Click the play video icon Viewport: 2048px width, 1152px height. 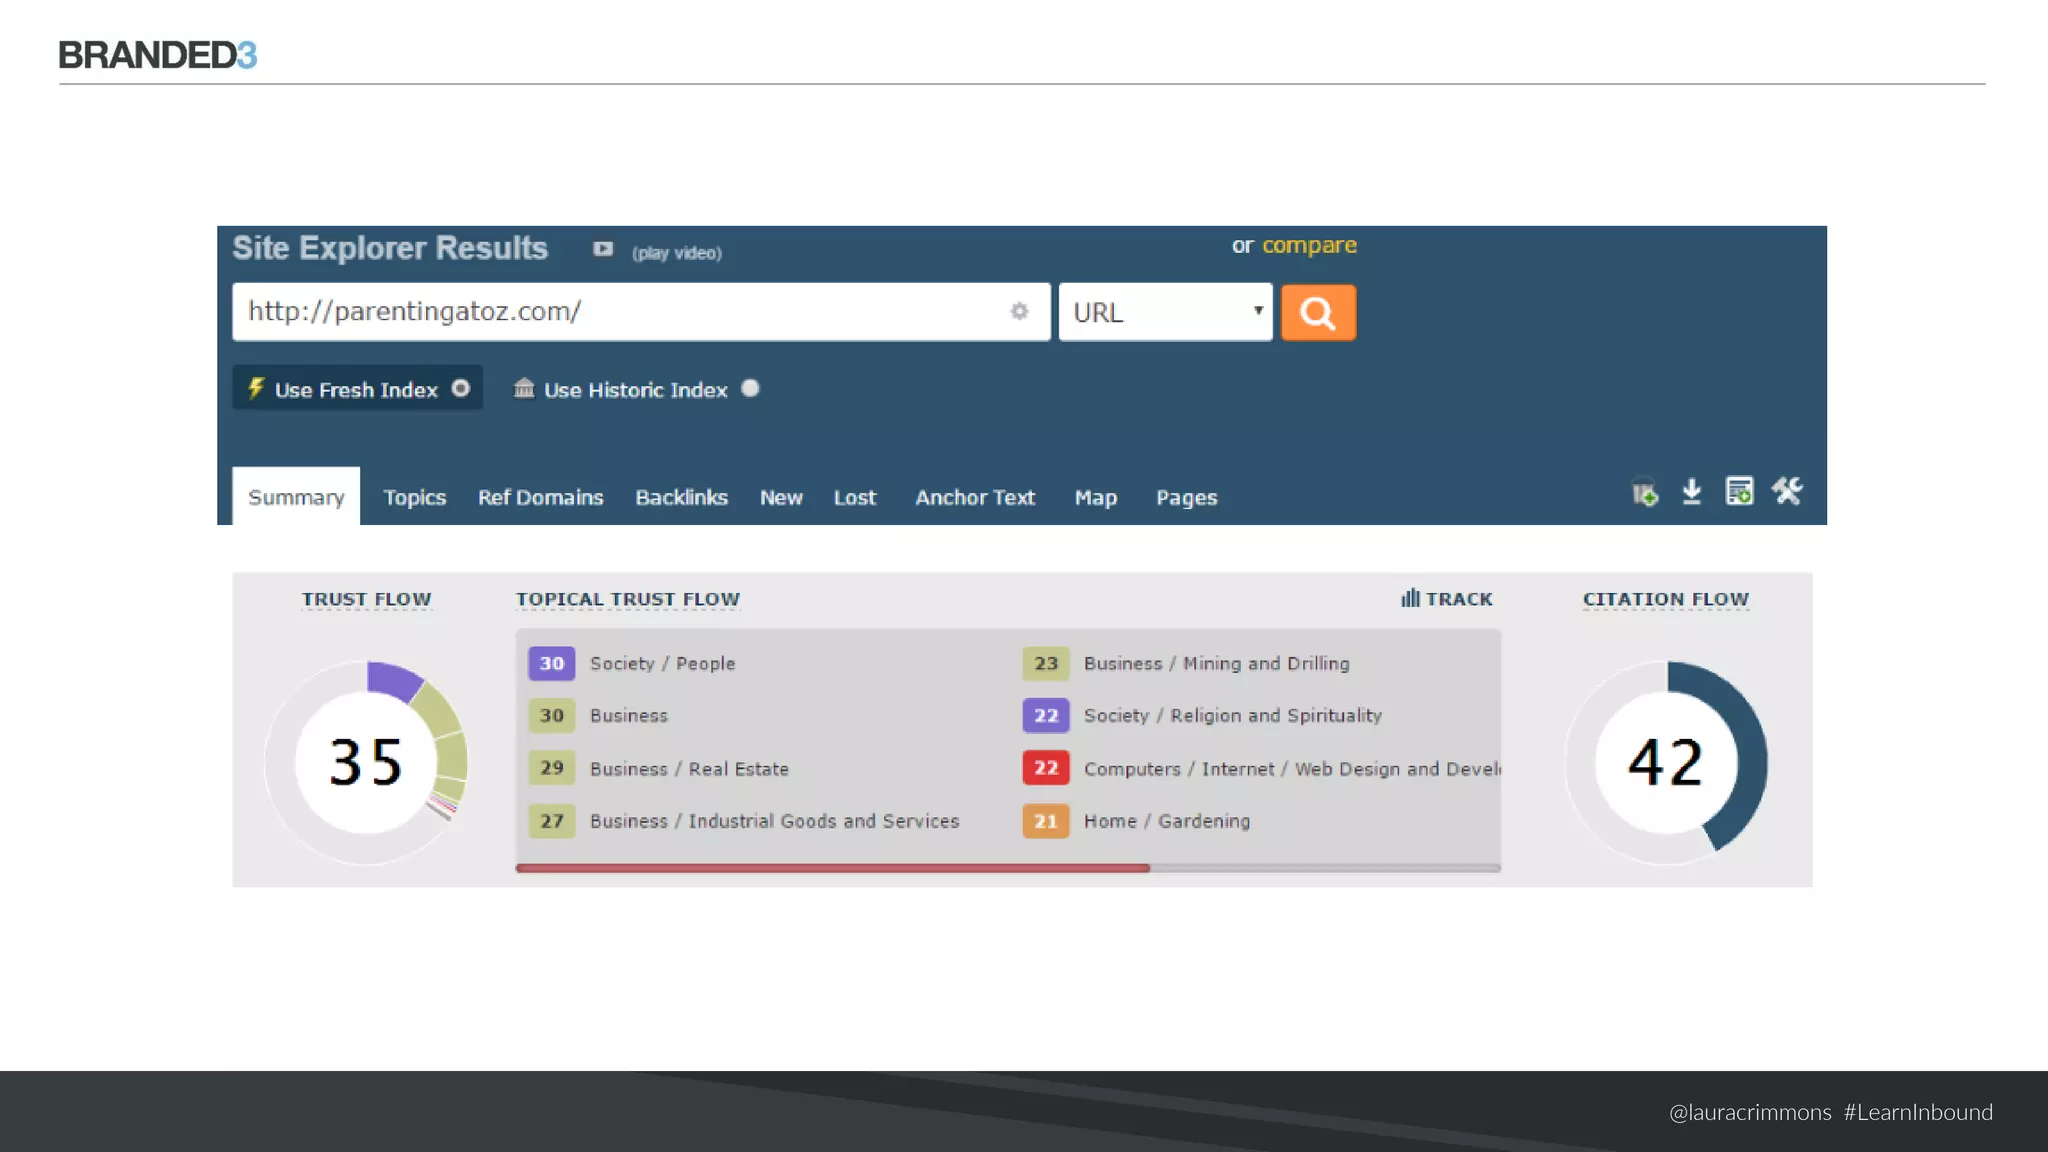click(x=602, y=249)
